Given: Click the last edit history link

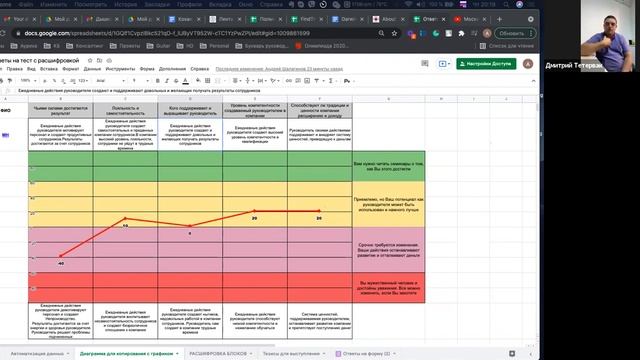Looking at the screenshot, I should click(279, 69).
